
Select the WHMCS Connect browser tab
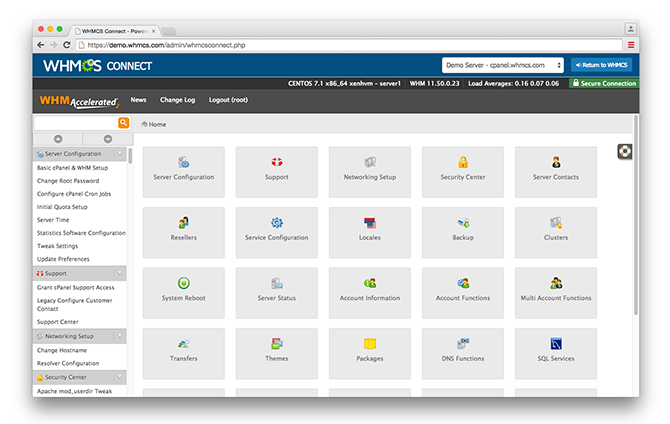113,31
